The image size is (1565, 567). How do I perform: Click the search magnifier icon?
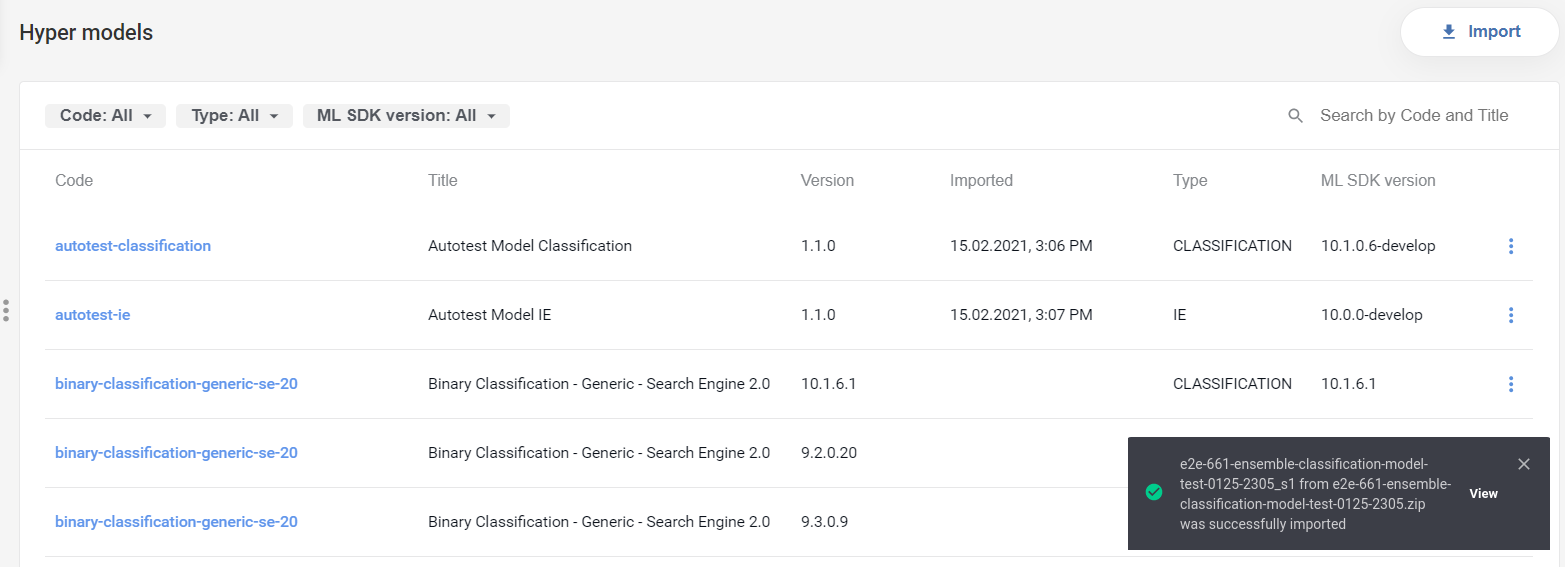[1295, 116]
